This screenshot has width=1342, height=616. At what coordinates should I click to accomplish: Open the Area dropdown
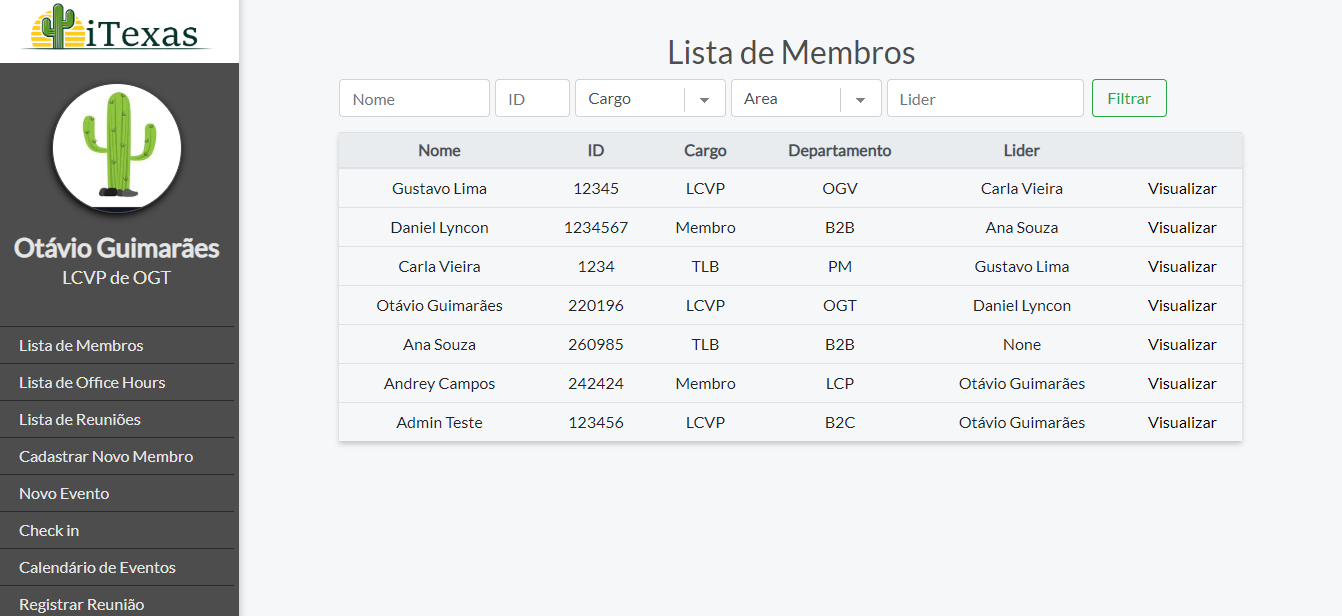coord(806,98)
